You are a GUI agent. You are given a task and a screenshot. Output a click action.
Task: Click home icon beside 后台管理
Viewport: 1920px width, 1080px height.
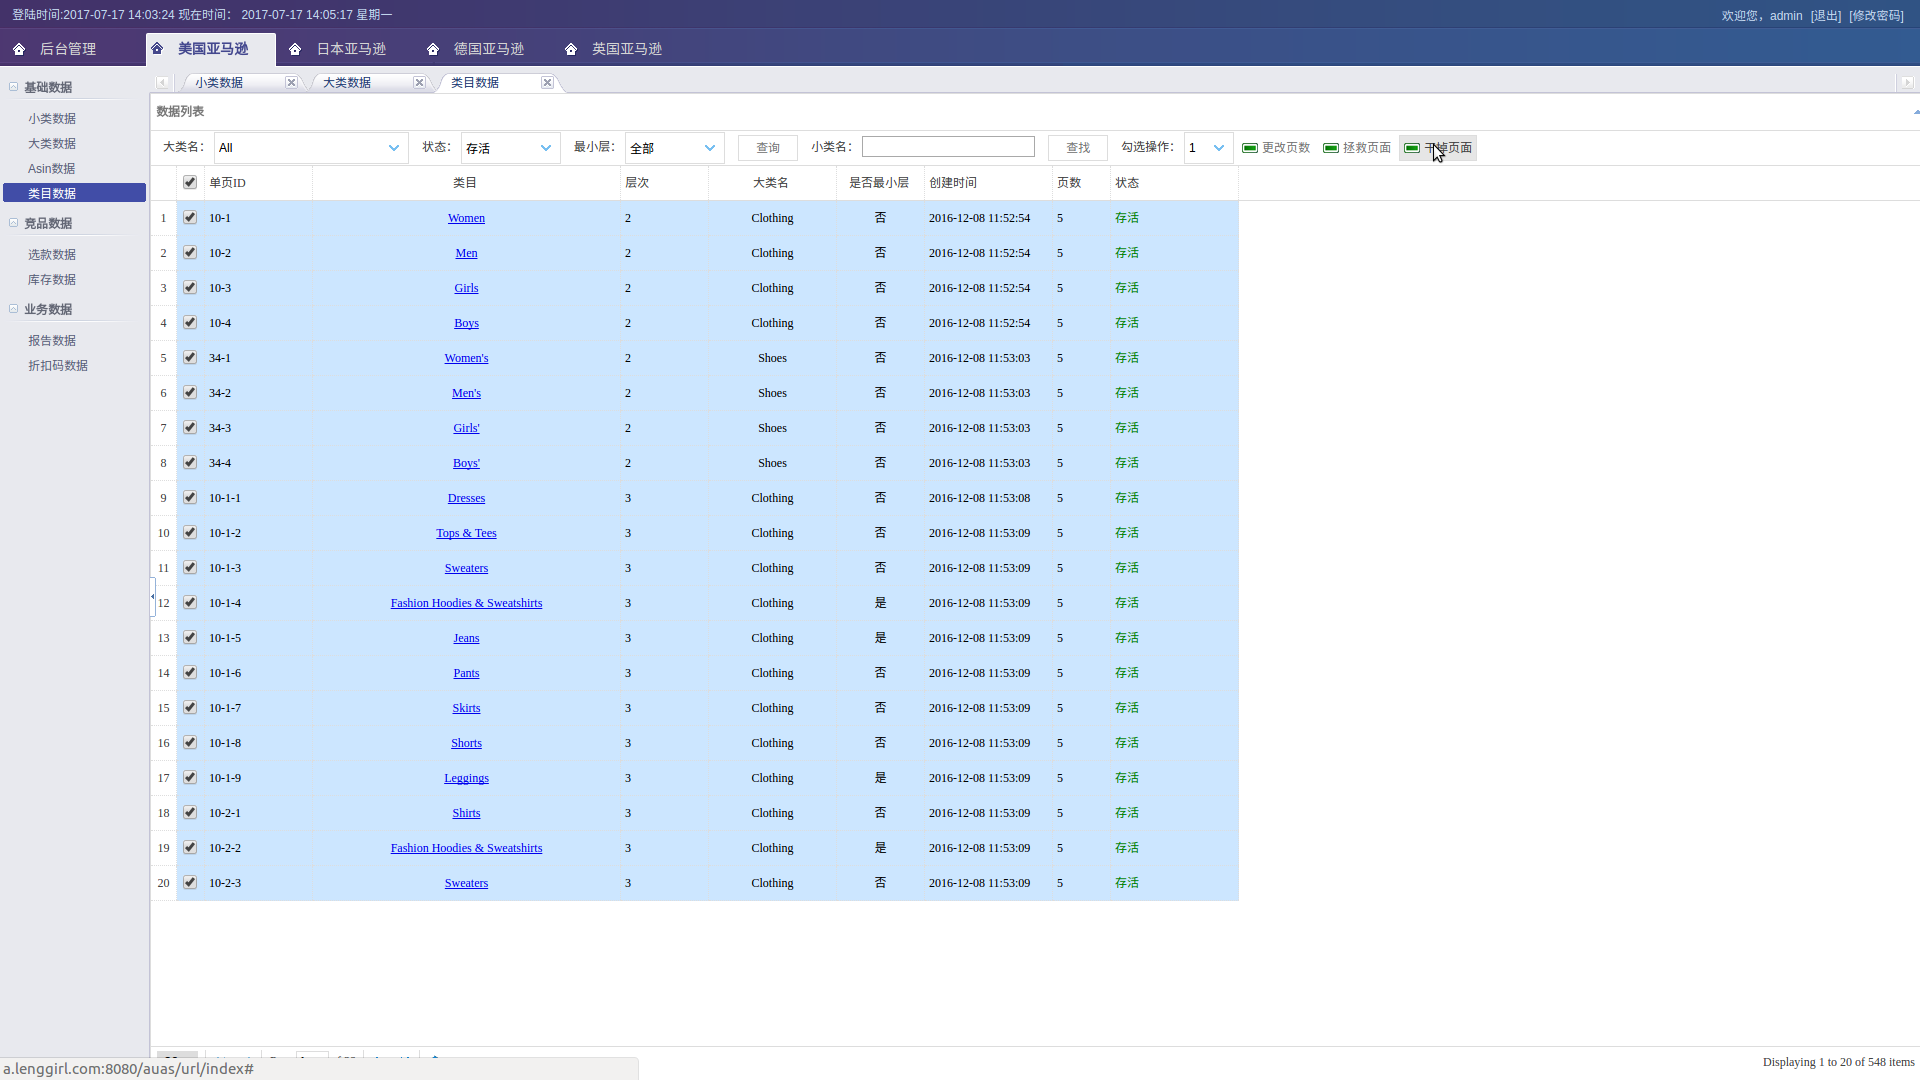pos(19,49)
